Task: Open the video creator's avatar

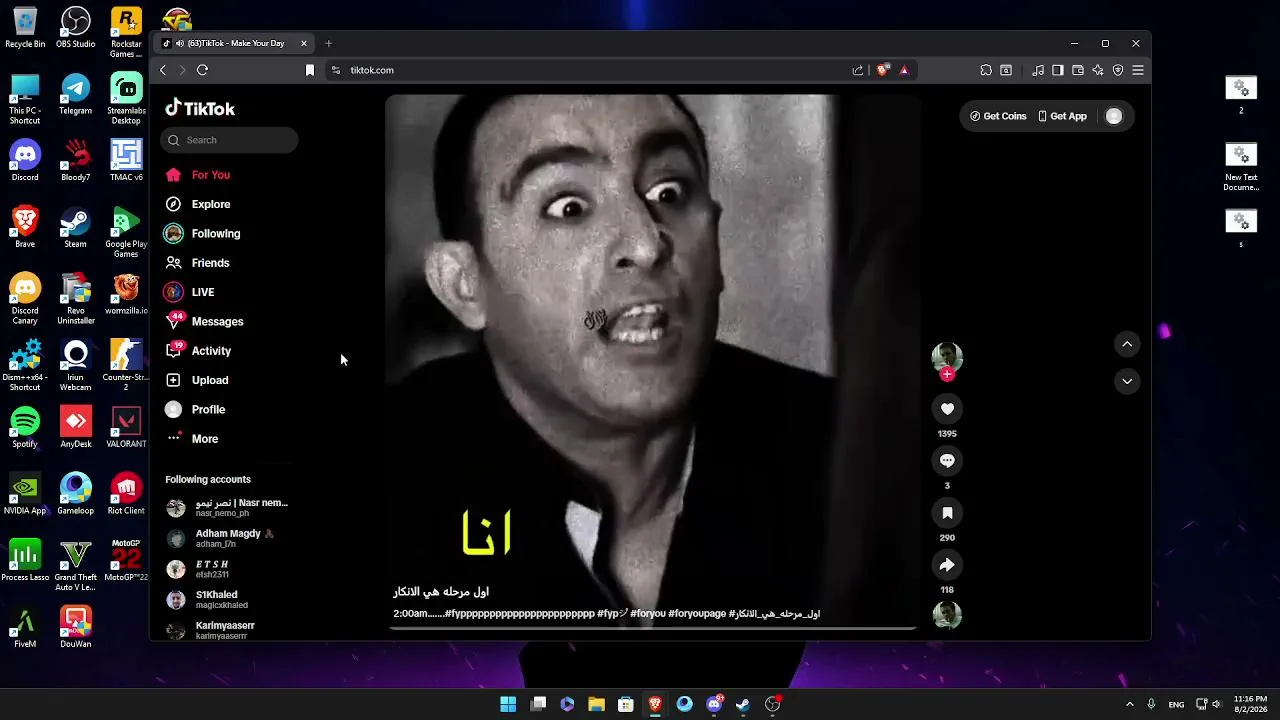Action: (x=947, y=356)
